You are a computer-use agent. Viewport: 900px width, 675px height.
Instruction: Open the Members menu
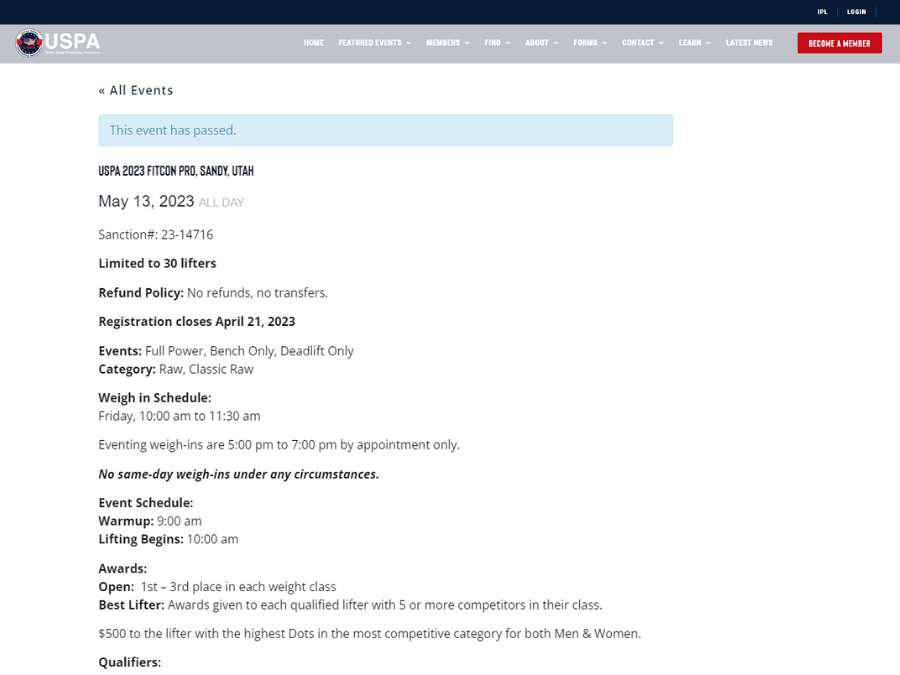tap(443, 43)
